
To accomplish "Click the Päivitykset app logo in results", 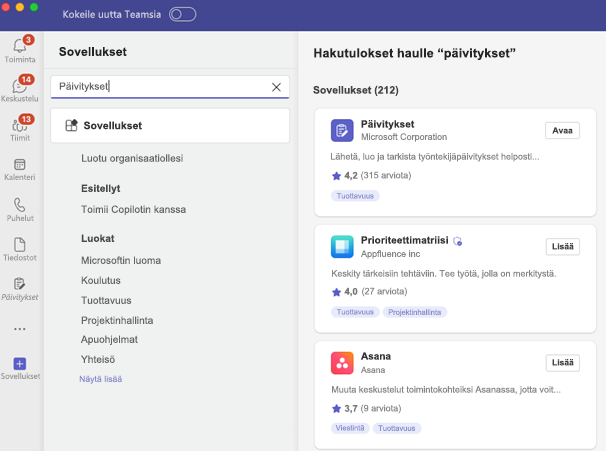I will pyautogui.click(x=342, y=131).
